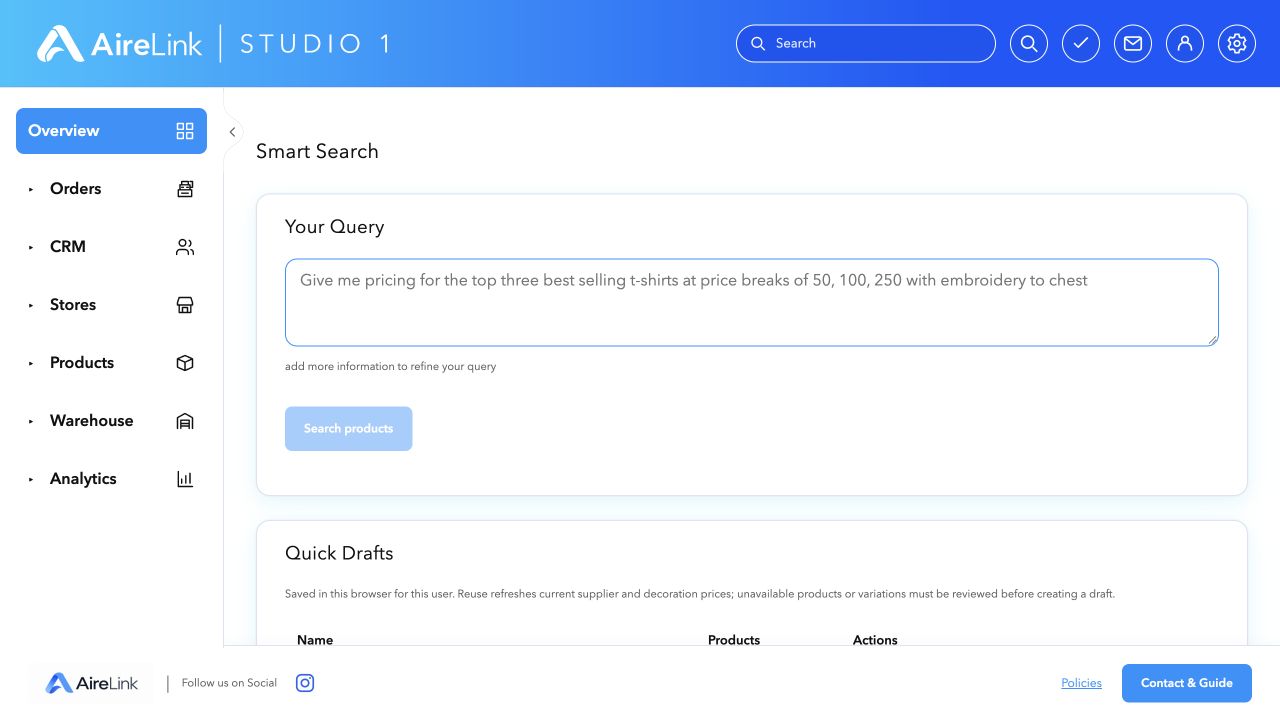This screenshot has height=720, width=1280.
Task: Expand the Stores menu arrow
Action: (31, 305)
